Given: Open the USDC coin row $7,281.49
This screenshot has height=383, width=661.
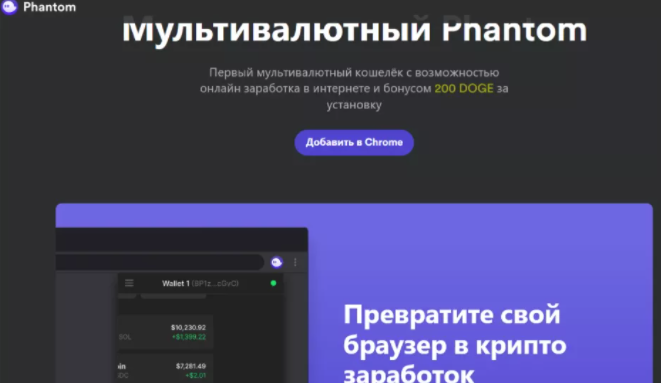Looking at the screenshot, I should (x=165, y=370).
